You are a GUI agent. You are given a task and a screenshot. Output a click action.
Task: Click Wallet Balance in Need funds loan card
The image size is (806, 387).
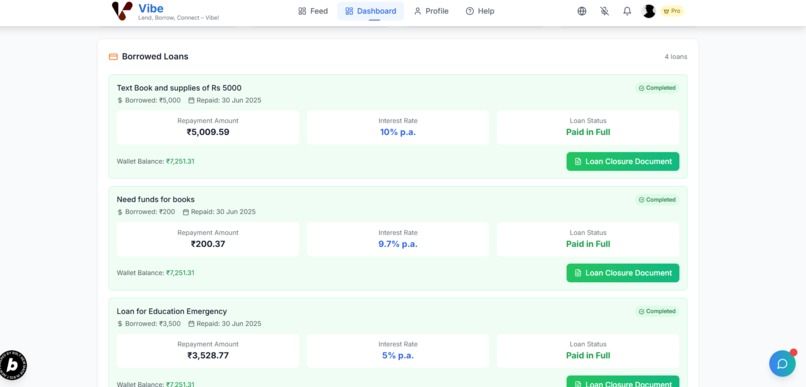pos(155,273)
